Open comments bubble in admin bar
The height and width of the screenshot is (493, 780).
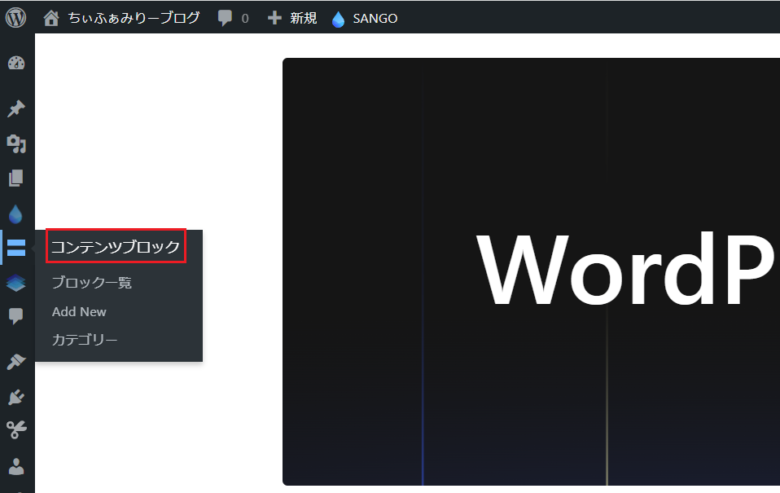coord(225,18)
